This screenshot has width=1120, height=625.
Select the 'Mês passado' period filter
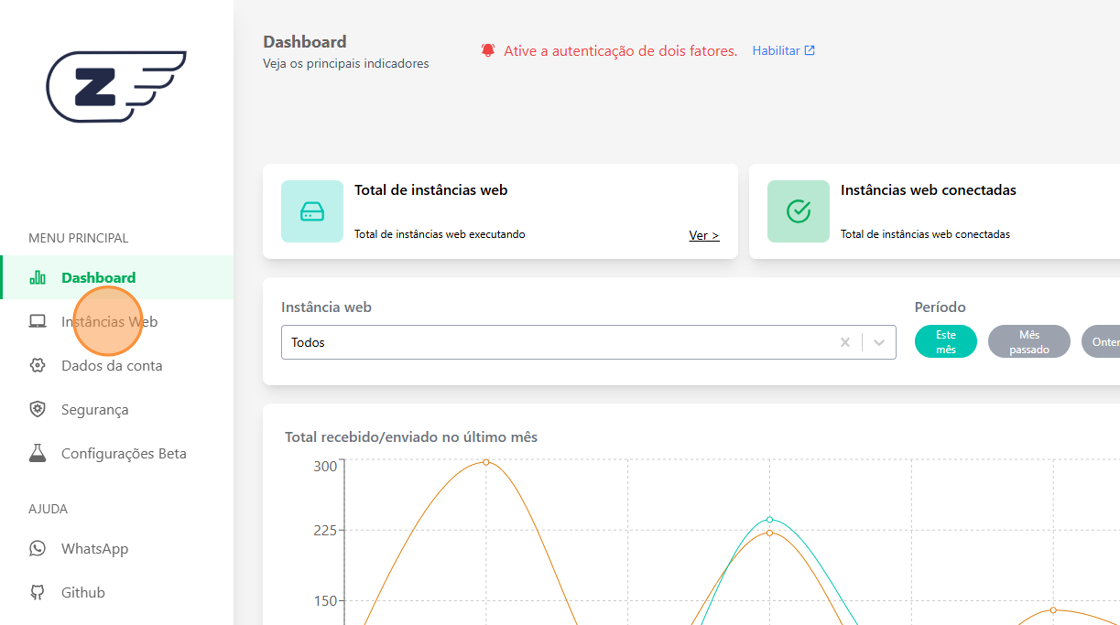(x=1029, y=342)
